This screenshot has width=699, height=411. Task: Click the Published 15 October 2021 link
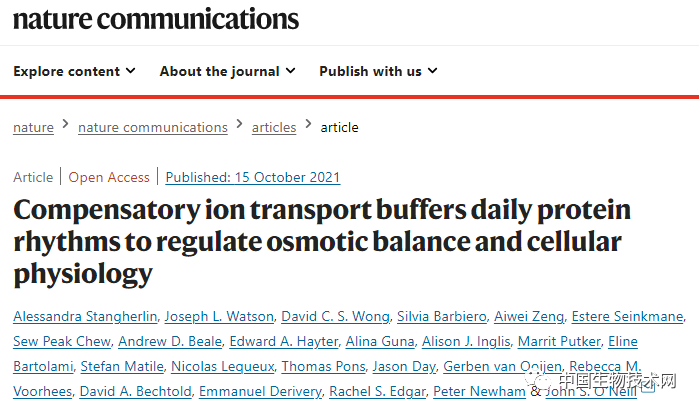click(253, 177)
